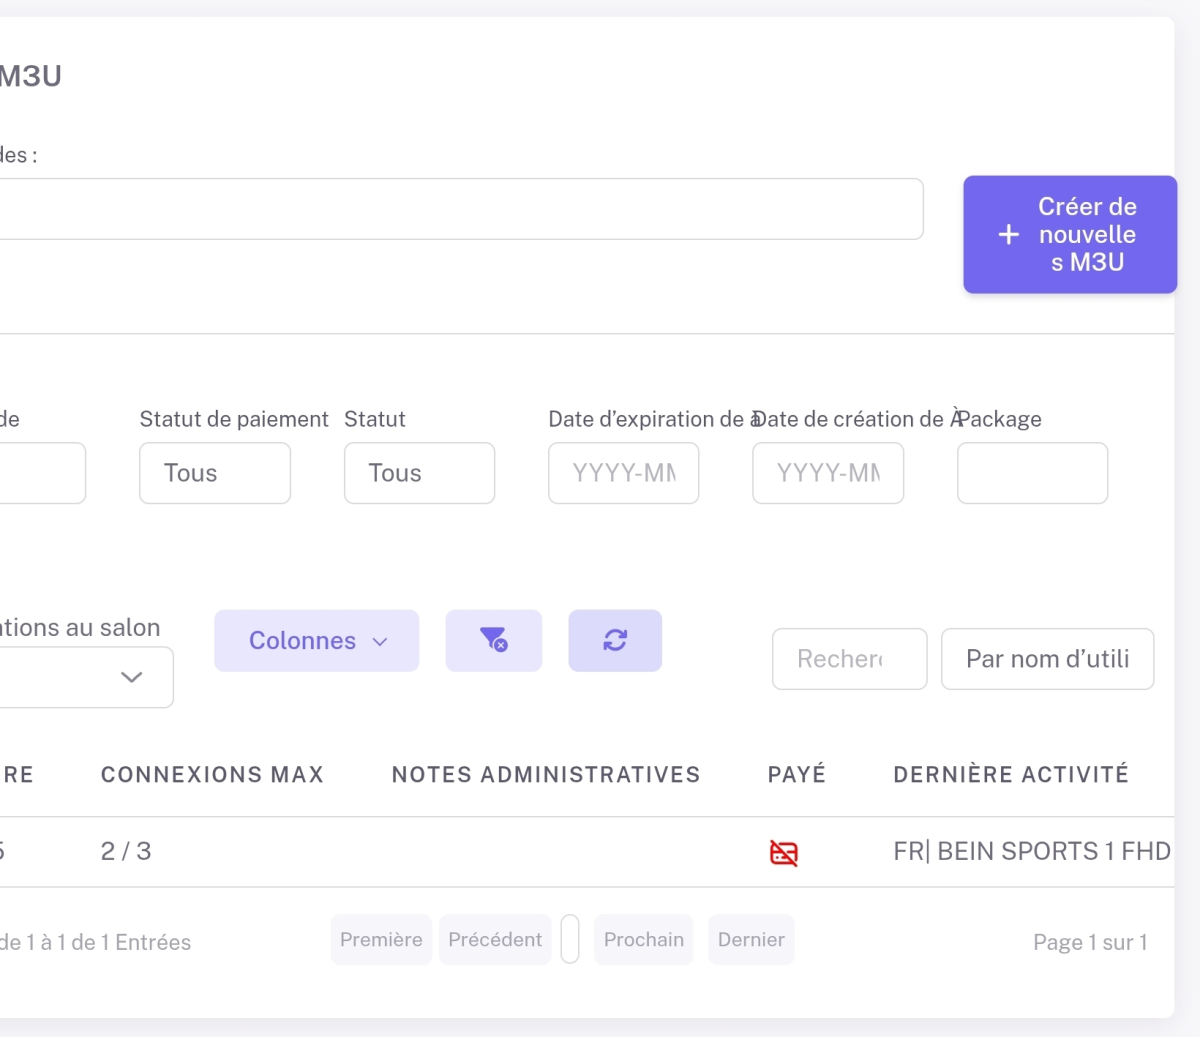Go to Dernier page

point(751,940)
